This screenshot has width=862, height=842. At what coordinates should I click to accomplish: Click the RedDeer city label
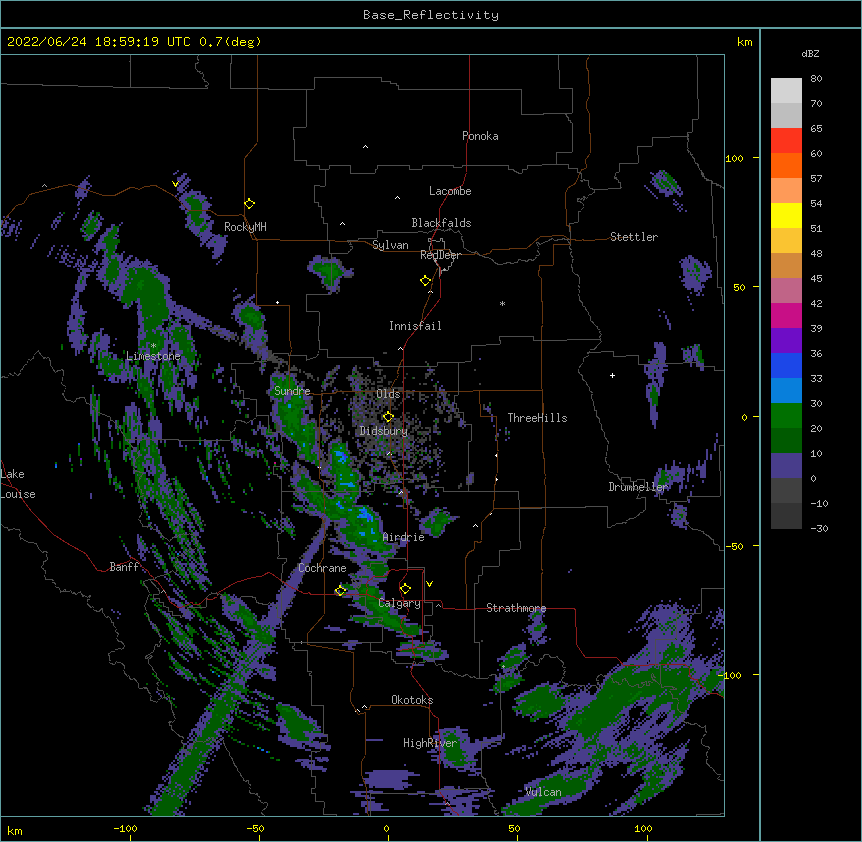(440, 255)
